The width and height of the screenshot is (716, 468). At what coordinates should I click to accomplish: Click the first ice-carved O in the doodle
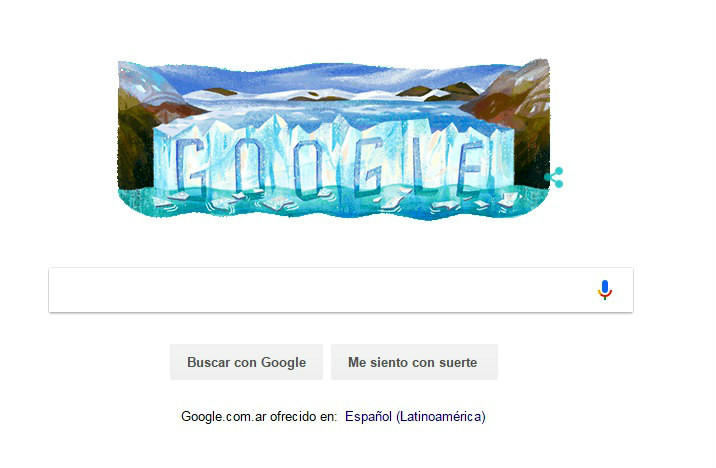pyautogui.click(x=248, y=165)
